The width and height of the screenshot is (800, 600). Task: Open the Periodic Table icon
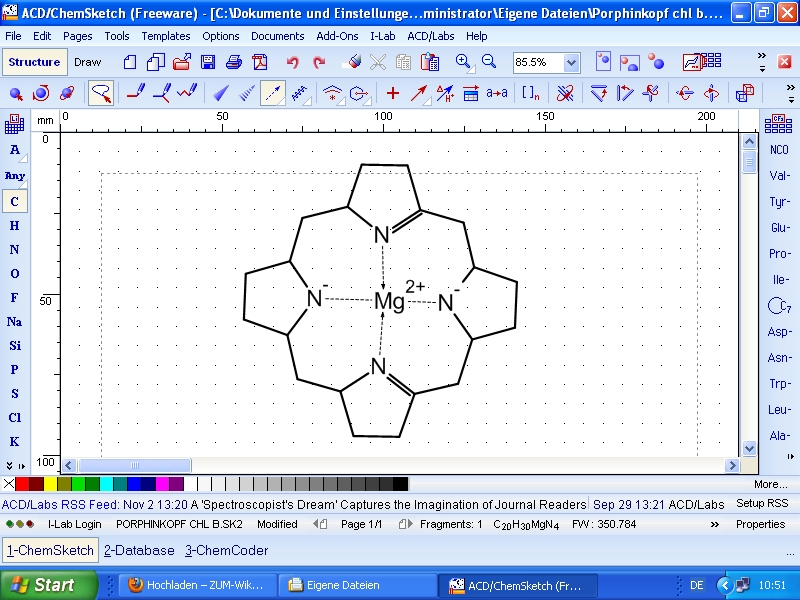point(14,124)
